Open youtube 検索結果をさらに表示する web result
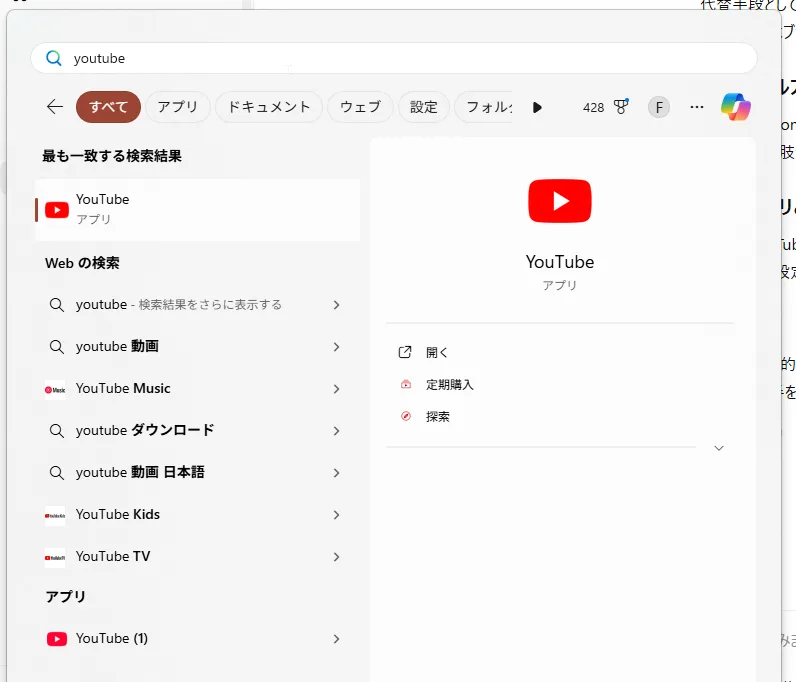Image resolution: width=796 pixels, height=682 pixels. [x=195, y=305]
